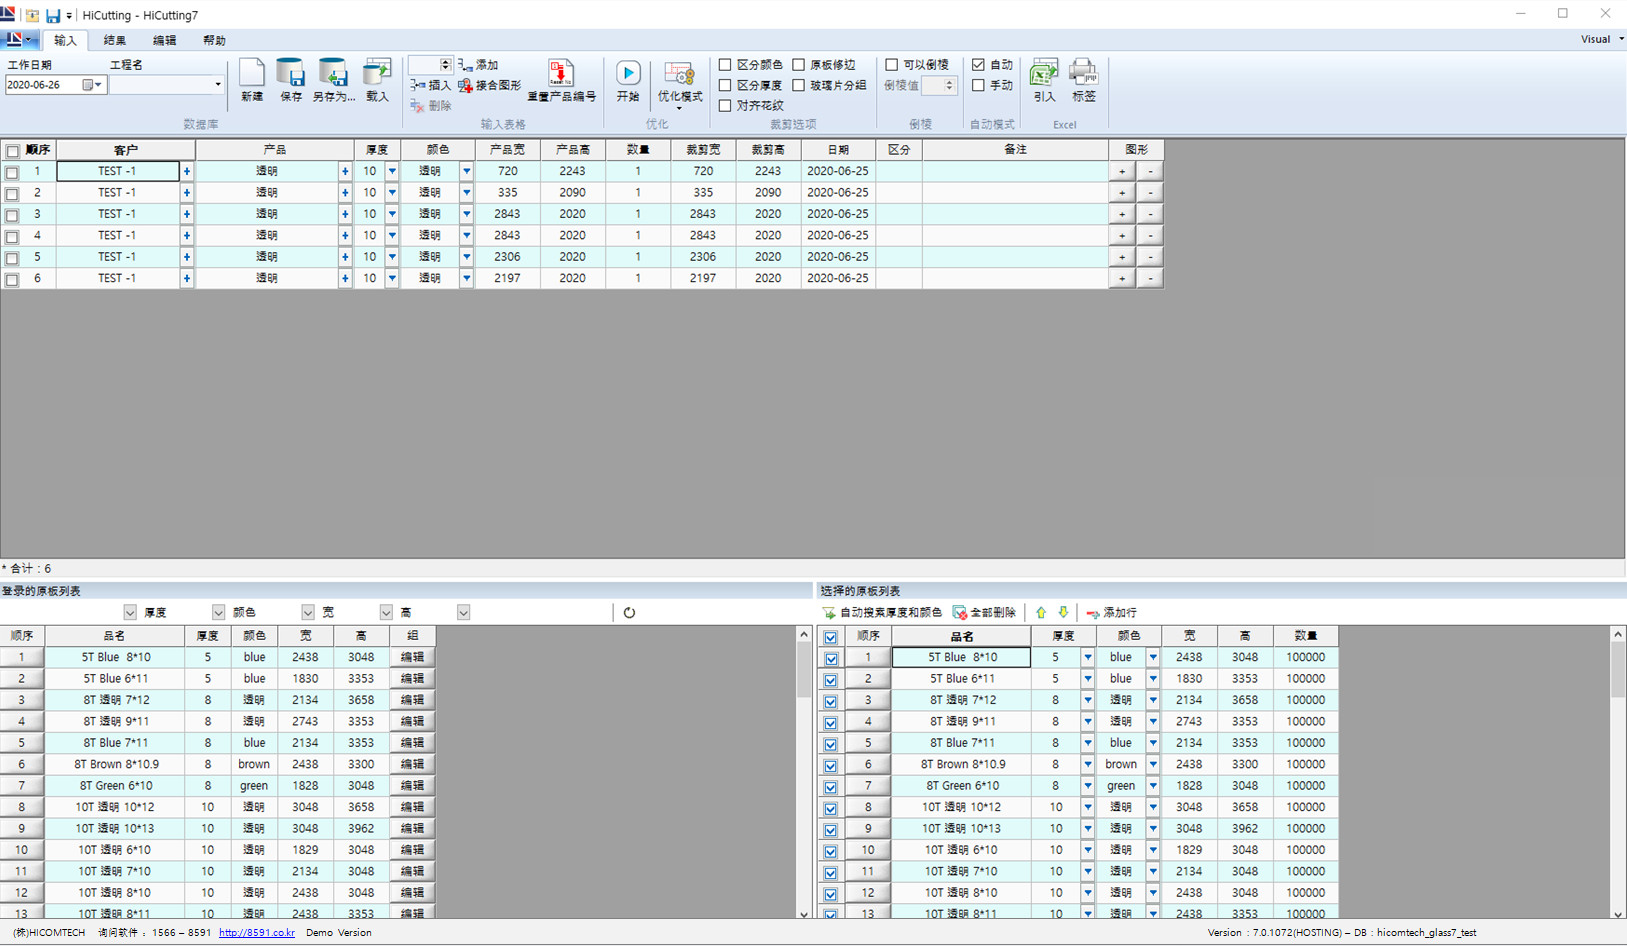Switch to the 结果 tab
Screen dimensions: 1627x946
[x=115, y=41]
